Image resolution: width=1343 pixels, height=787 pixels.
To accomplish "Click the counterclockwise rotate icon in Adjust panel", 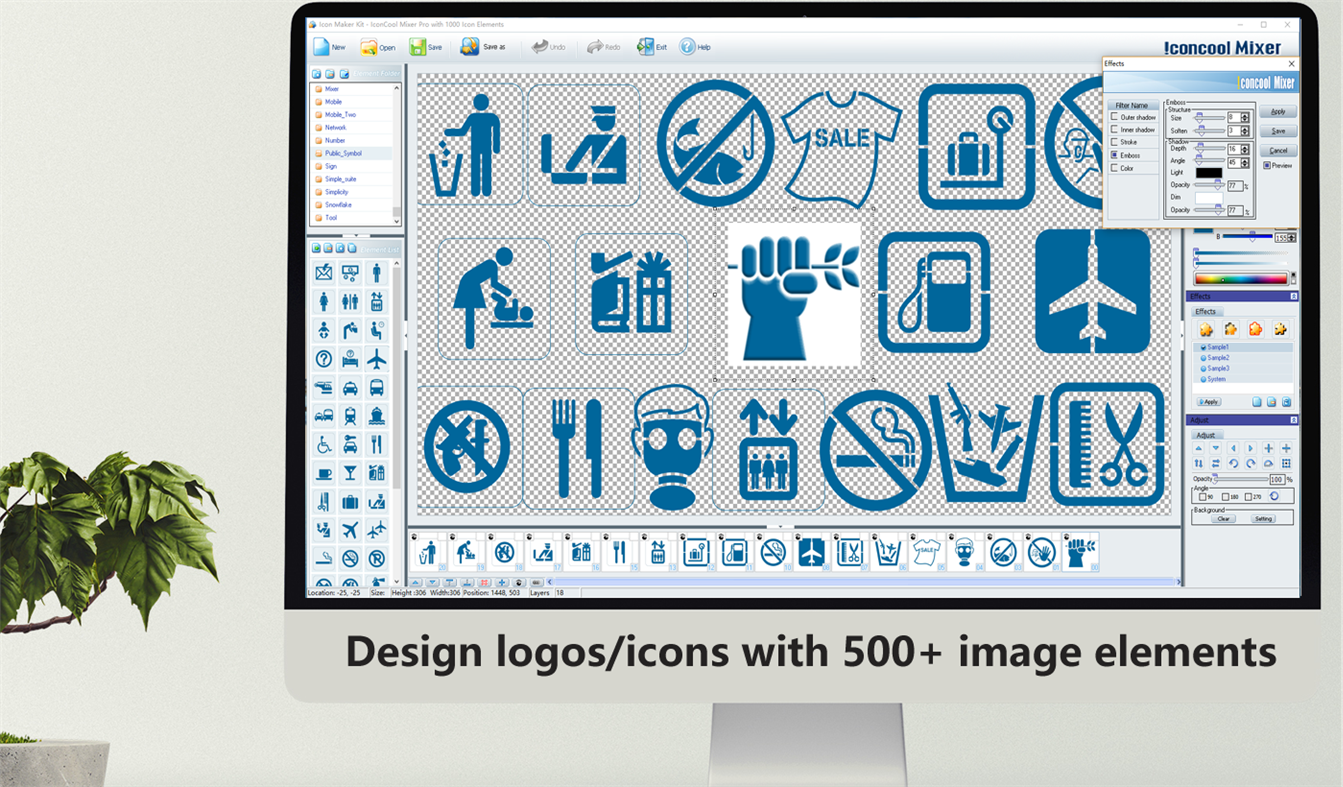I will click(1235, 461).
